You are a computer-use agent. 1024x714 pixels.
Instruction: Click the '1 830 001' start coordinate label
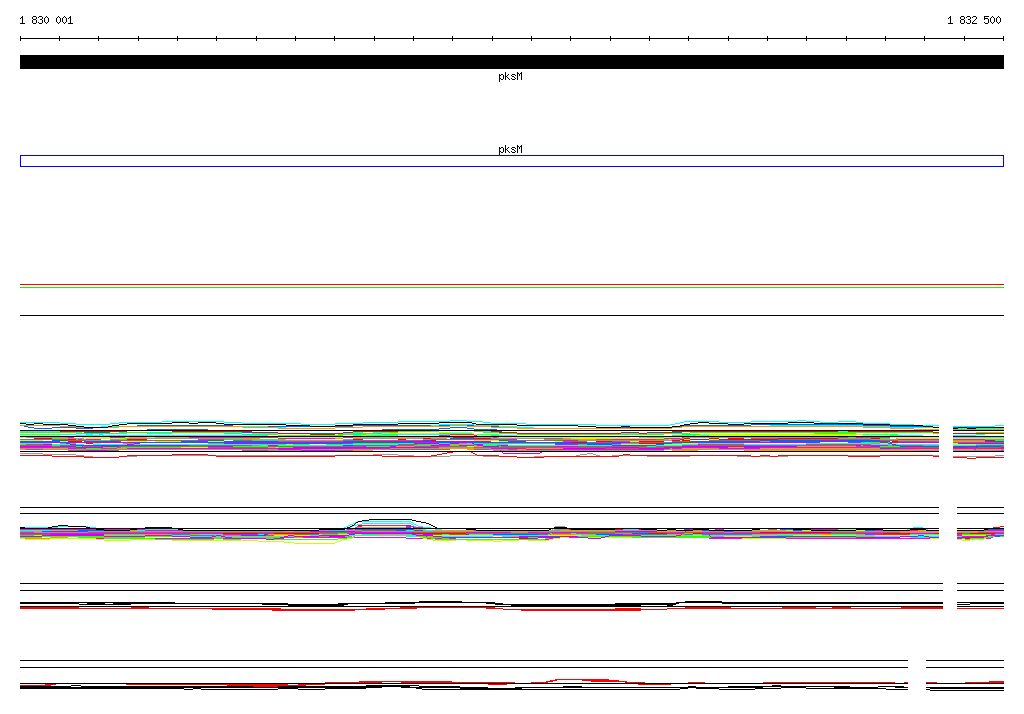click(x=46, y=20)
